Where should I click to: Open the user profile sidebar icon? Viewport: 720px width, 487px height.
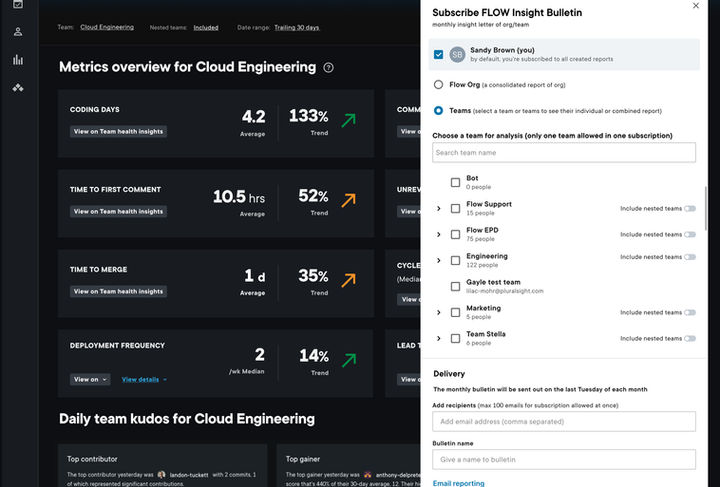[18, 32]
